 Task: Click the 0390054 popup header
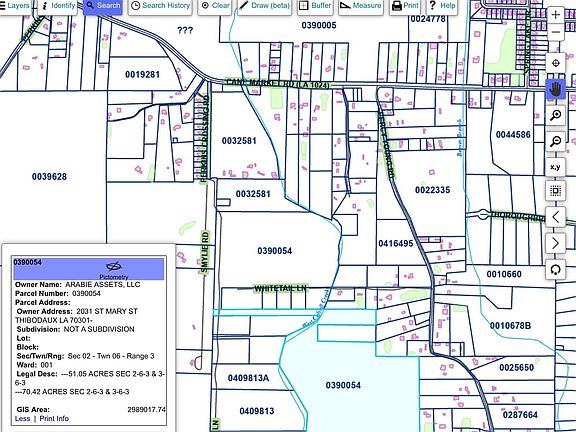[89, 269]
